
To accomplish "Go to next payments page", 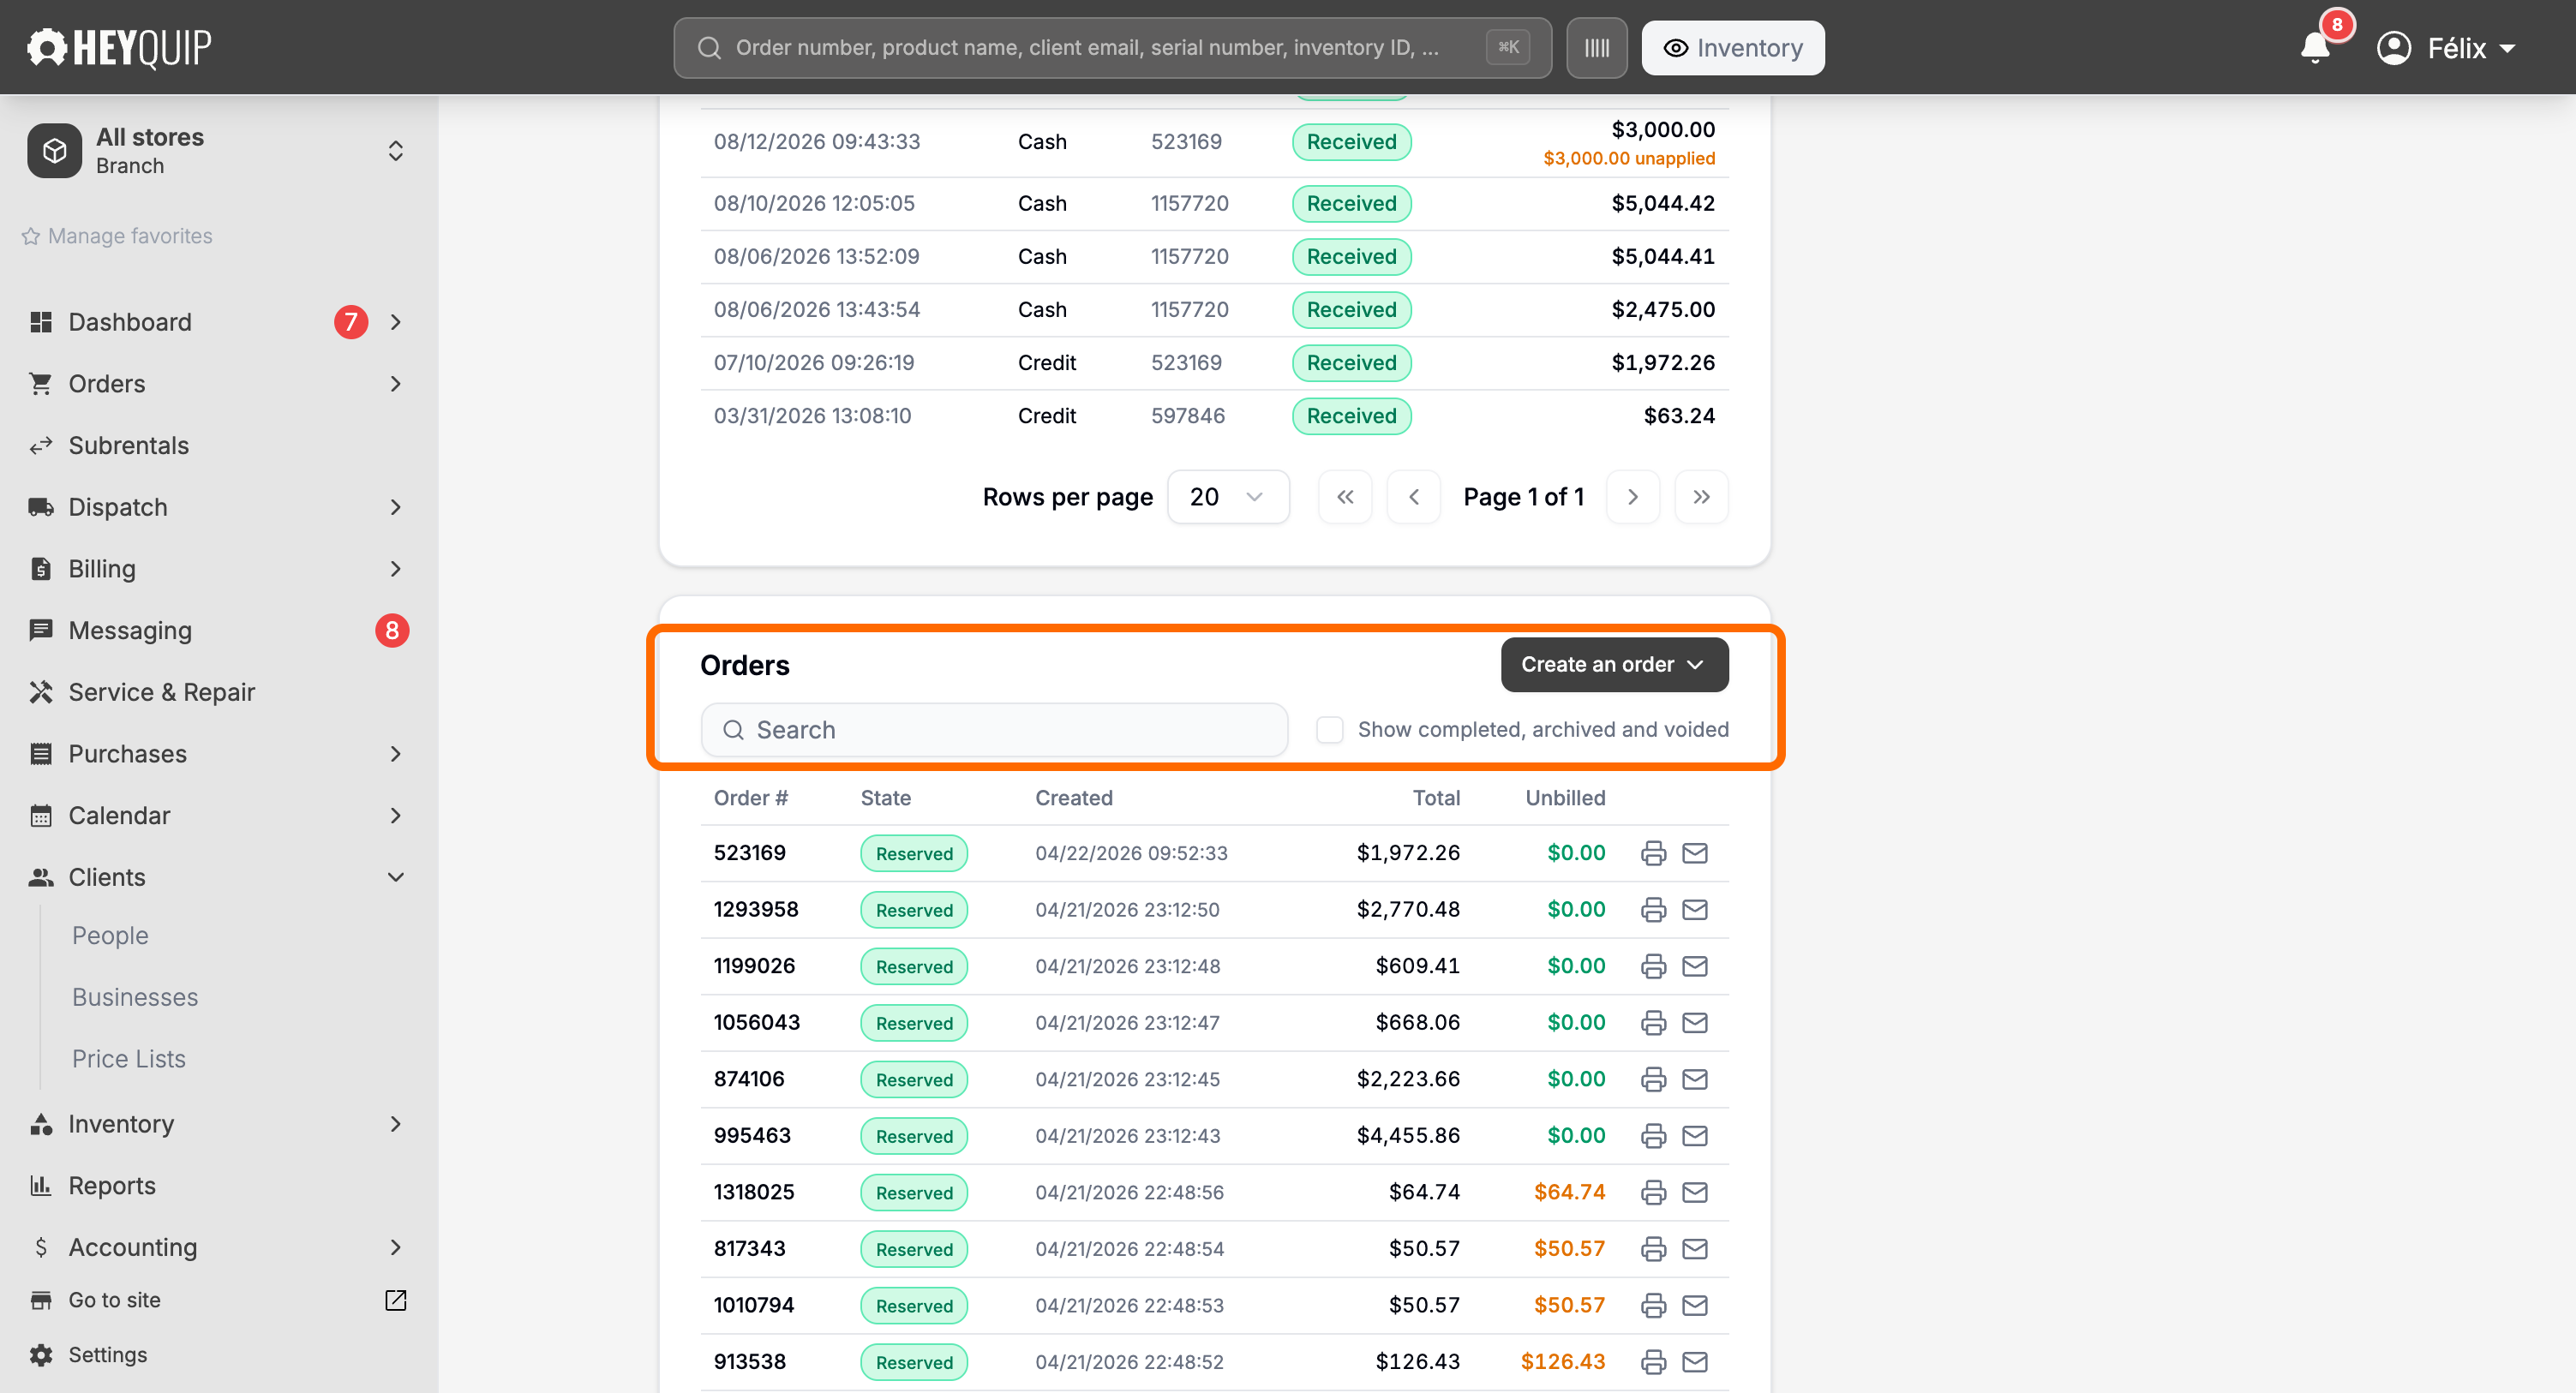I will pos(1632,497).
